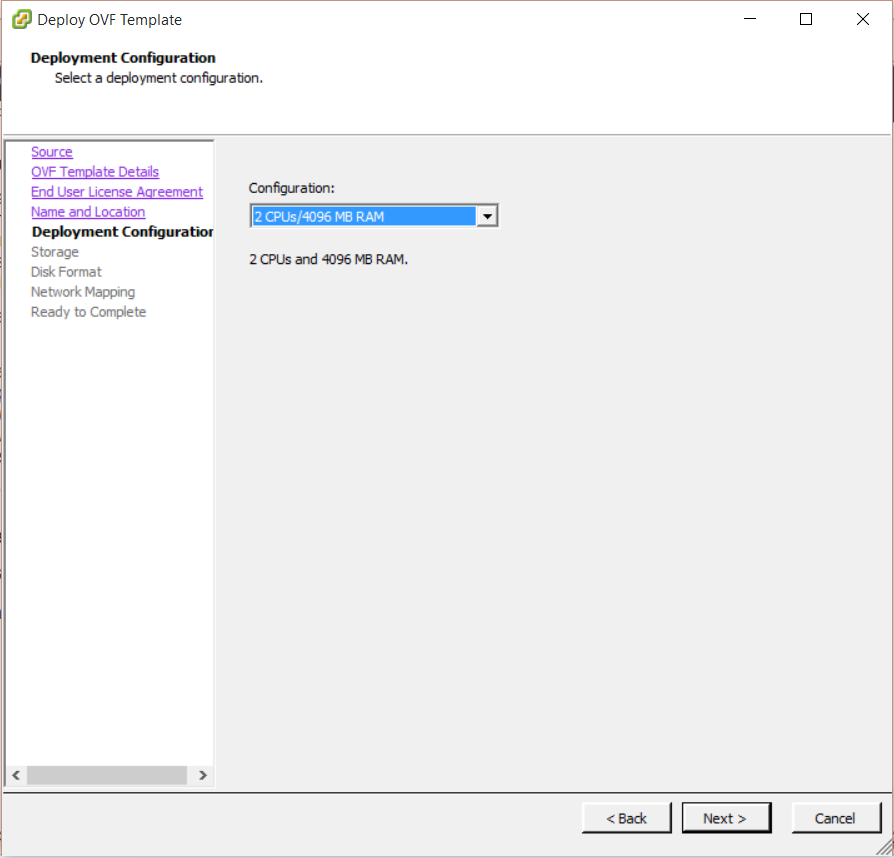Click the horizontal scrollbar thumb in sidebar
This screenshot has width=894, height=858.
(107, 775)
